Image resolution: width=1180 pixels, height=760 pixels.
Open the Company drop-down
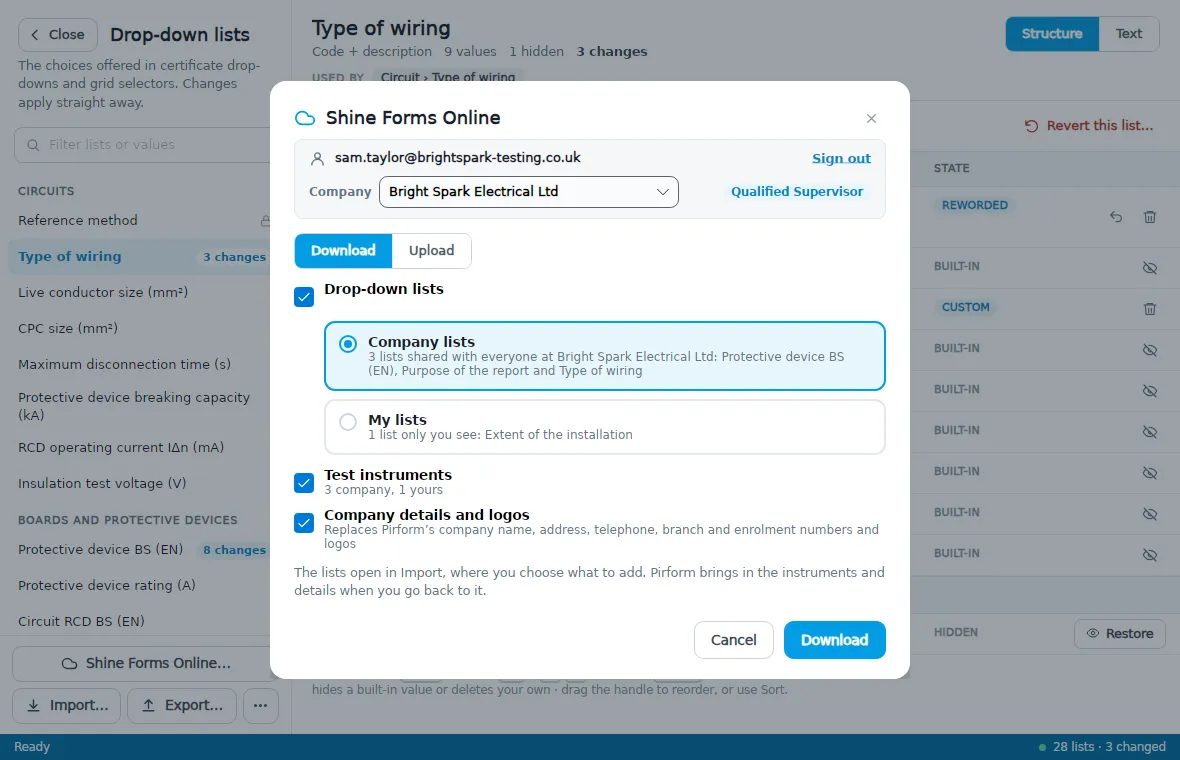coord(528,191)
